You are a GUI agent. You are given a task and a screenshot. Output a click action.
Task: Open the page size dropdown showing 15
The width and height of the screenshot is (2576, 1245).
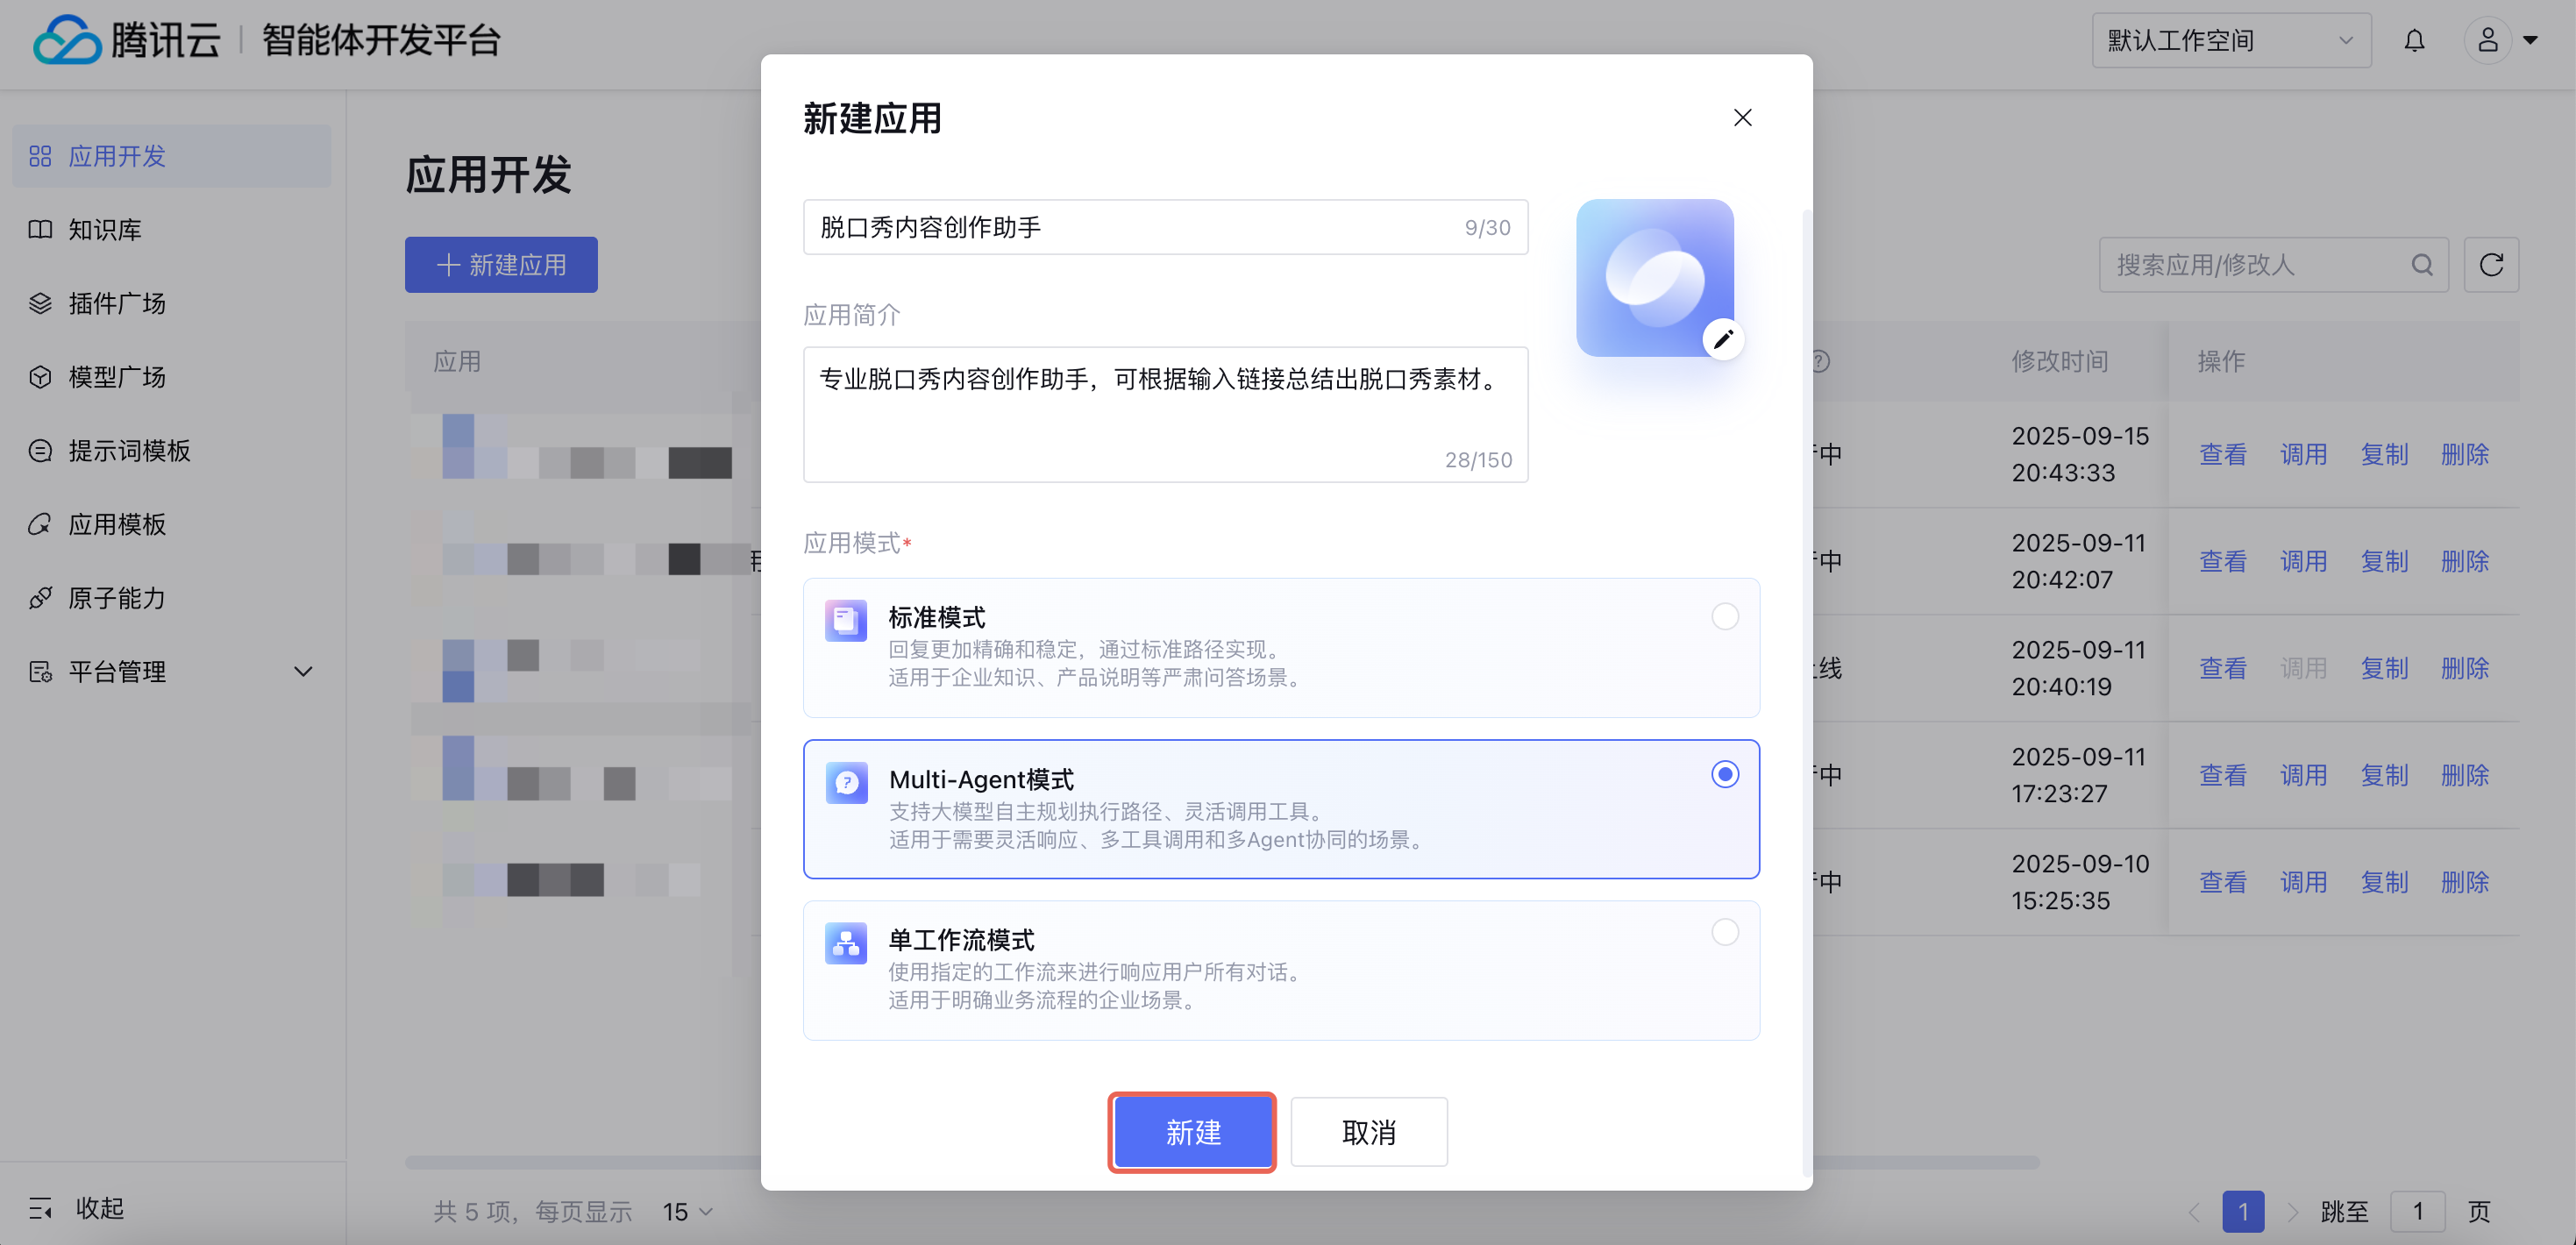coord(687,1212)
